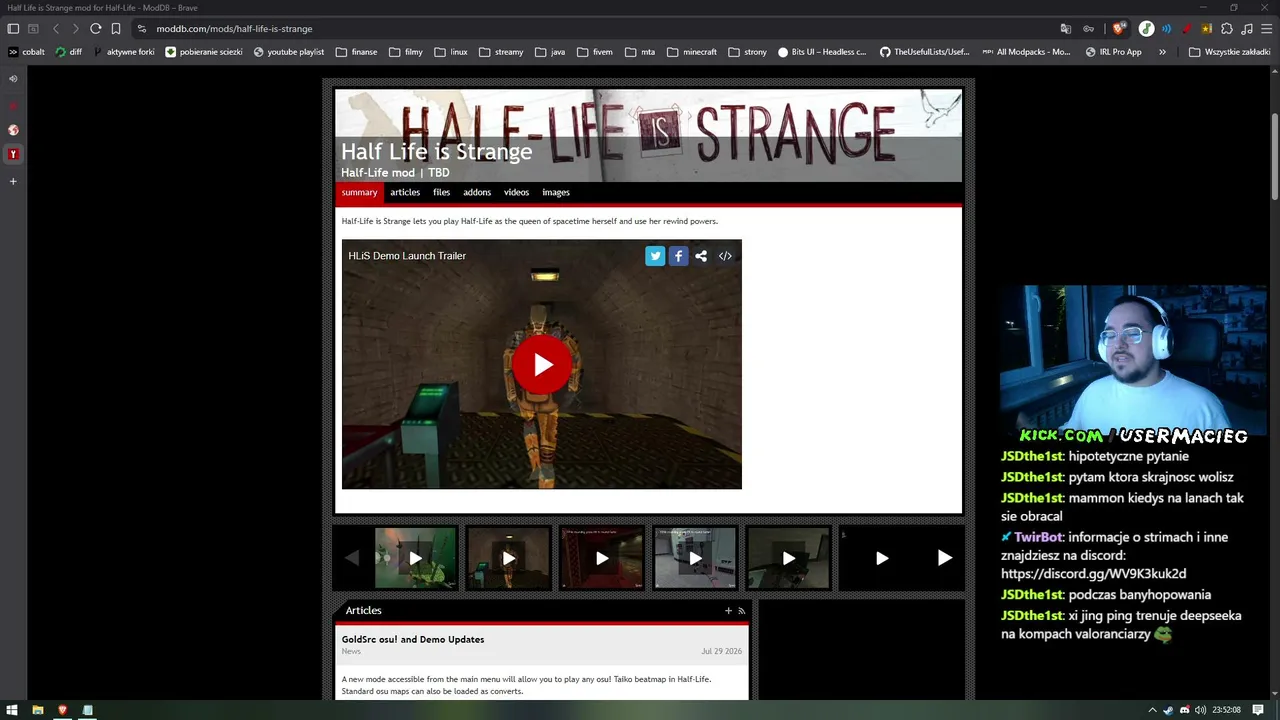This screenshot has width=1280, height=720.
Task: Add a new article with plus icon
Action: point(728,611)
